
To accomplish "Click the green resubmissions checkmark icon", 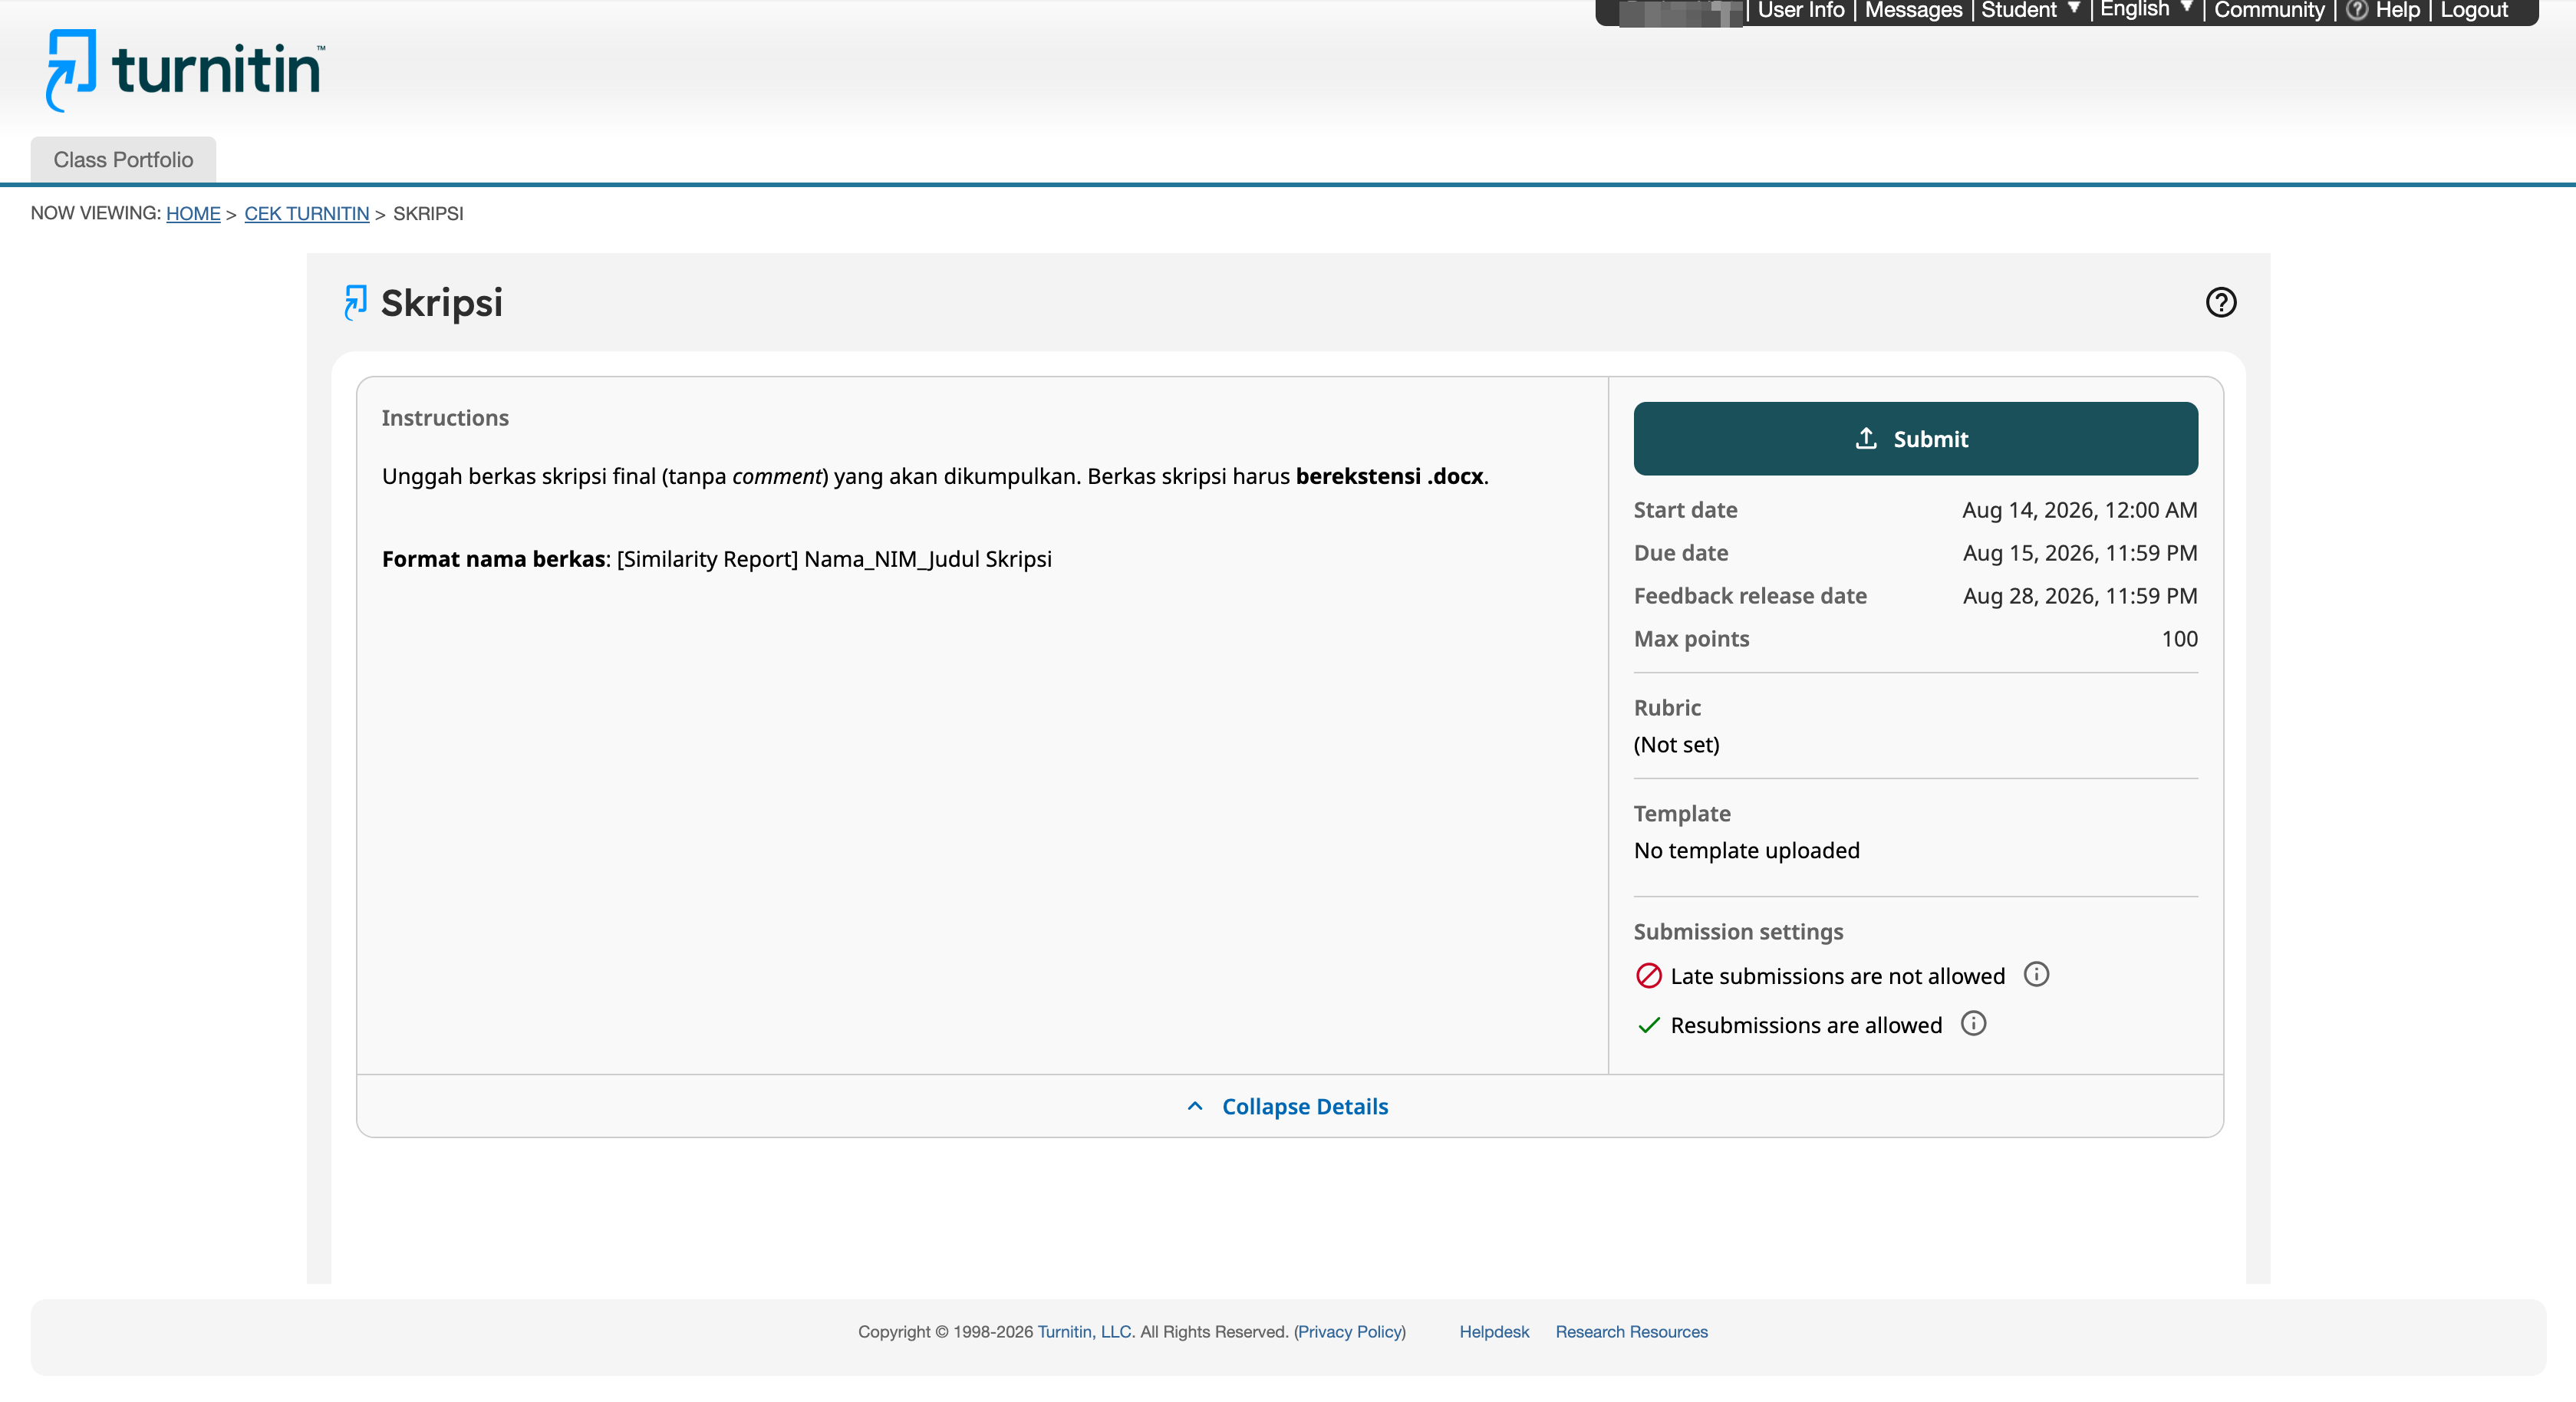I will (x=1648, y=1025).
